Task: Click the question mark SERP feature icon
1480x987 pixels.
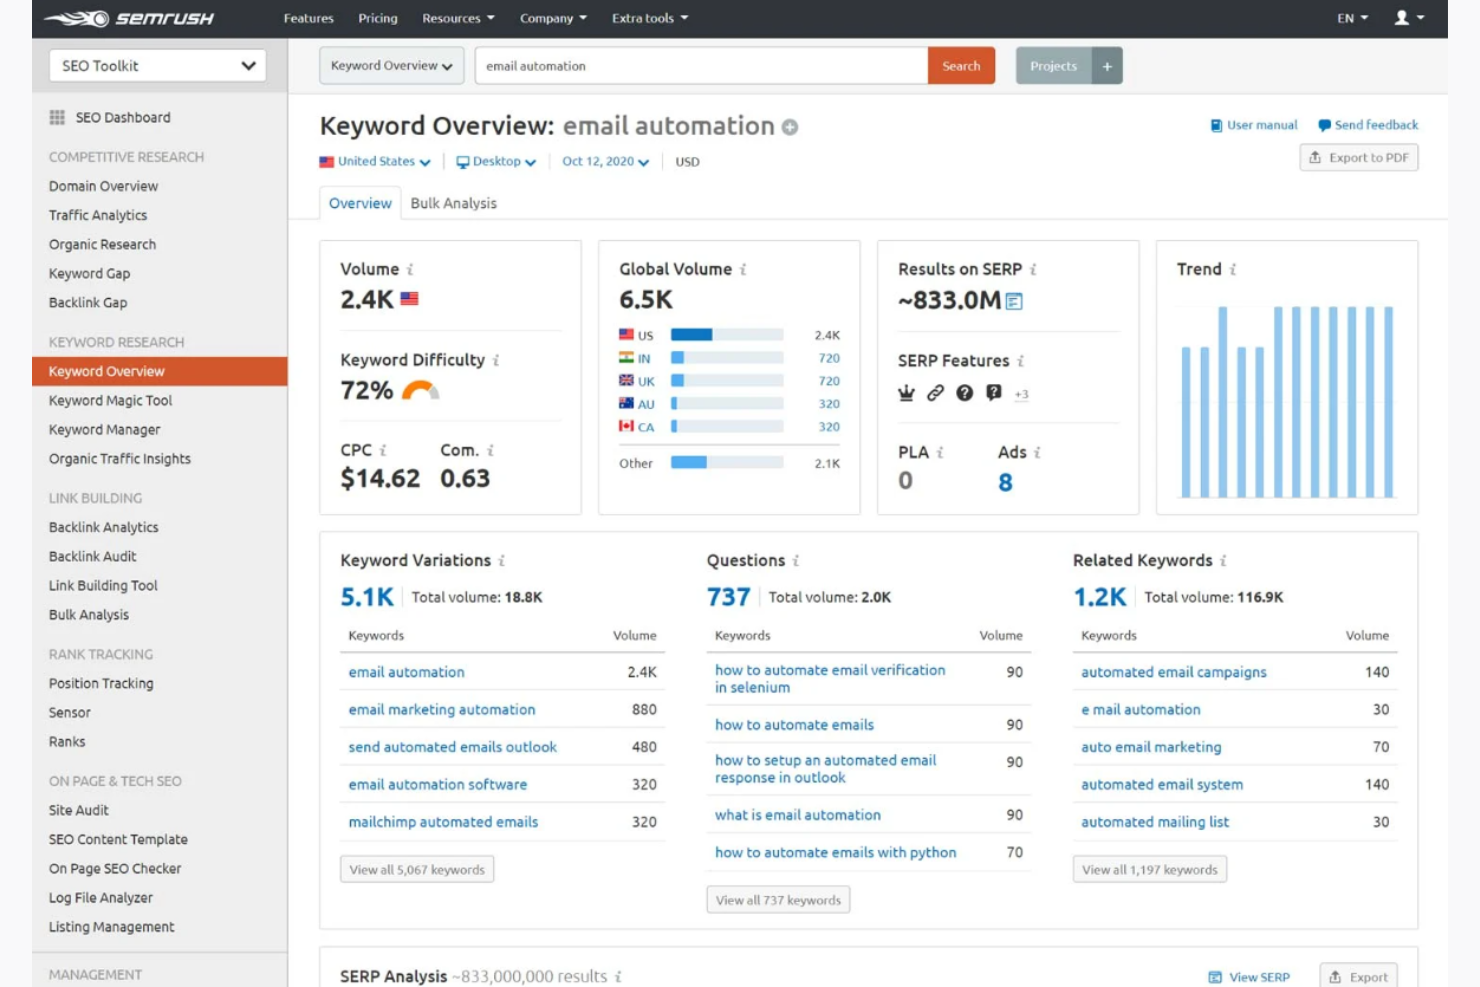Action: [964, 393]
